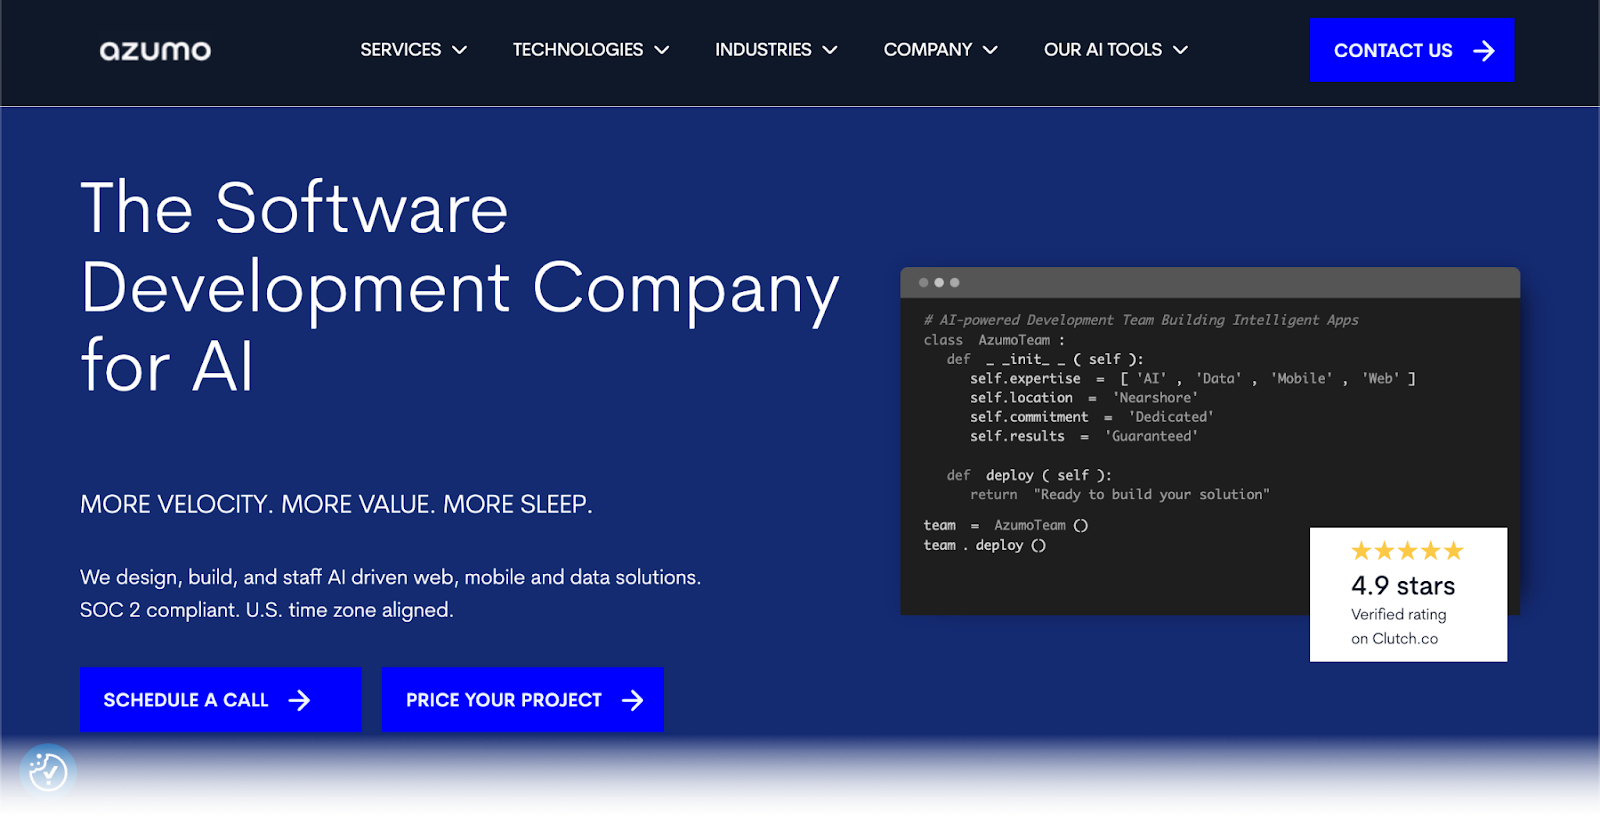Click the Contact Us button
Viewport: 1600px width, 820px height.
click(1412, 50)
